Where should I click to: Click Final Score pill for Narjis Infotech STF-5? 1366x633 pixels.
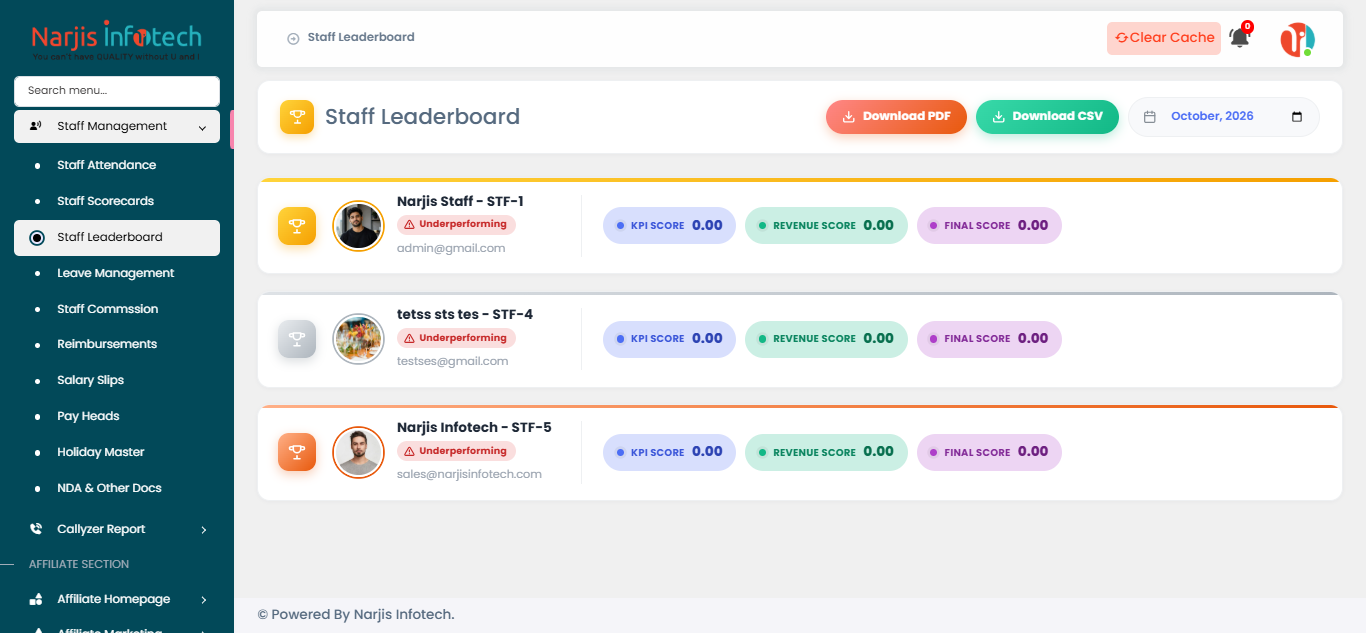989,452
